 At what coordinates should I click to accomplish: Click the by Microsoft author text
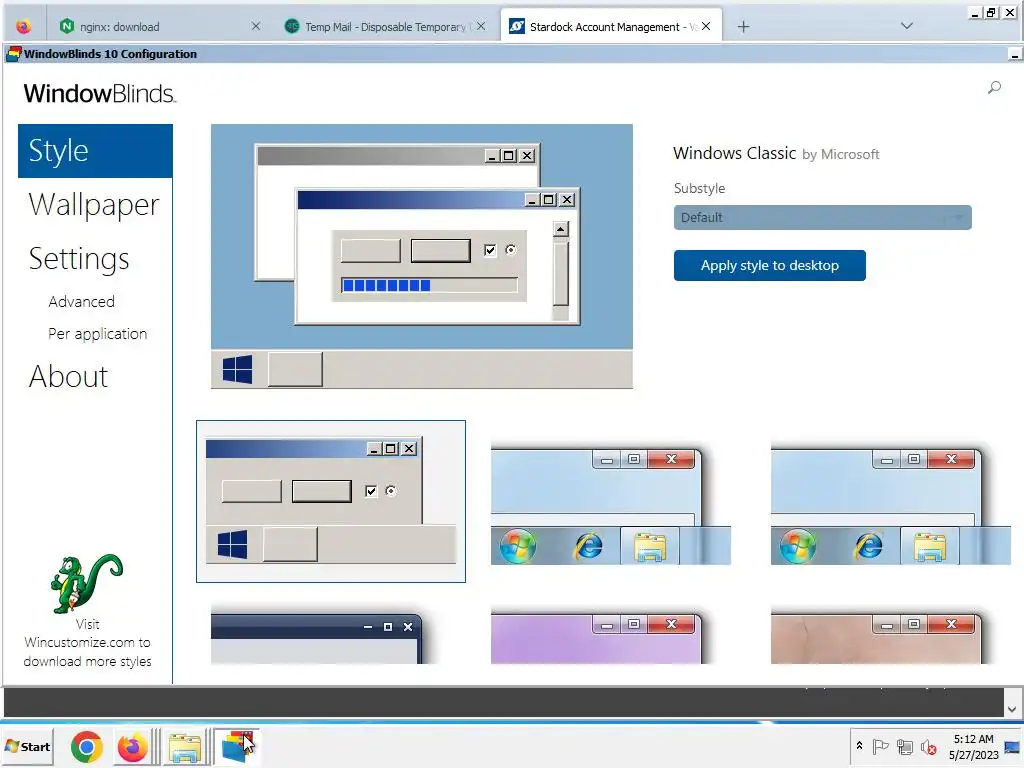pos(840,154)
